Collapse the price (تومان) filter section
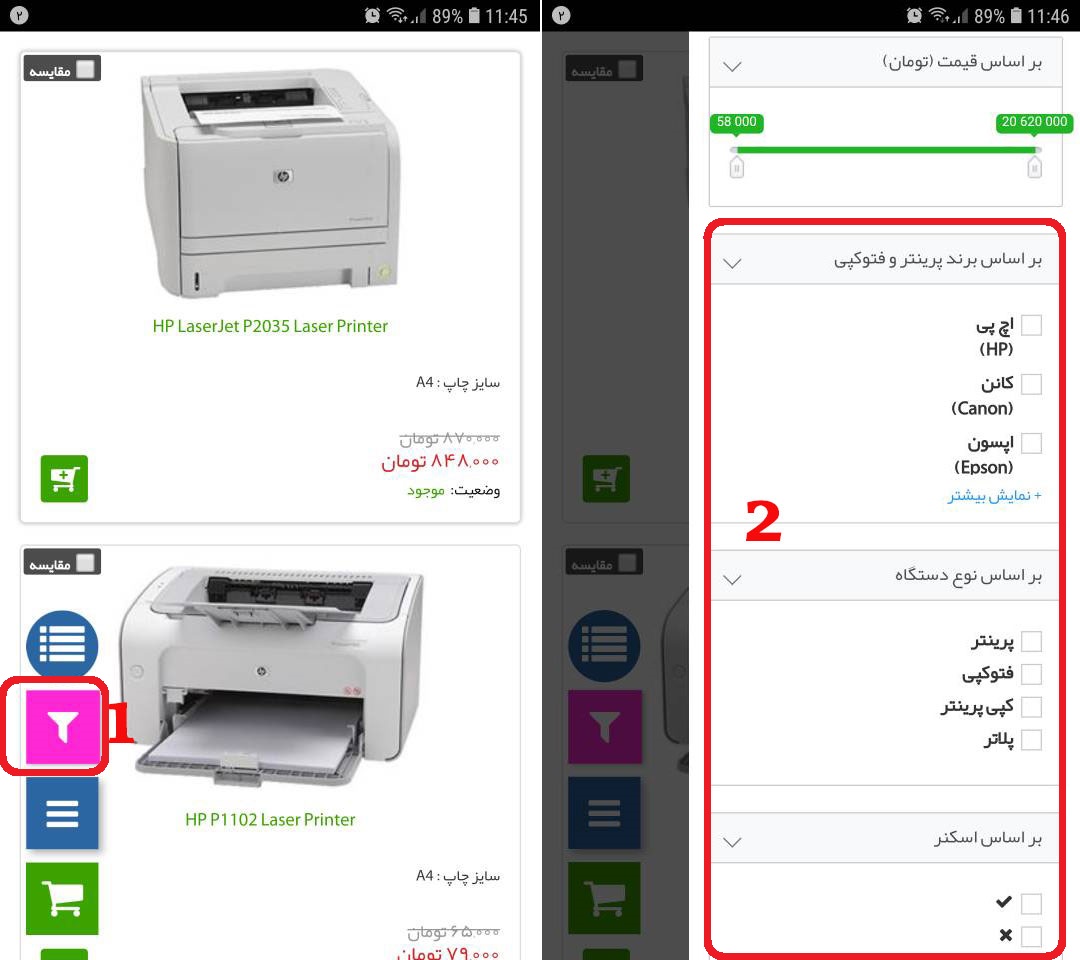 click(732, 66)
